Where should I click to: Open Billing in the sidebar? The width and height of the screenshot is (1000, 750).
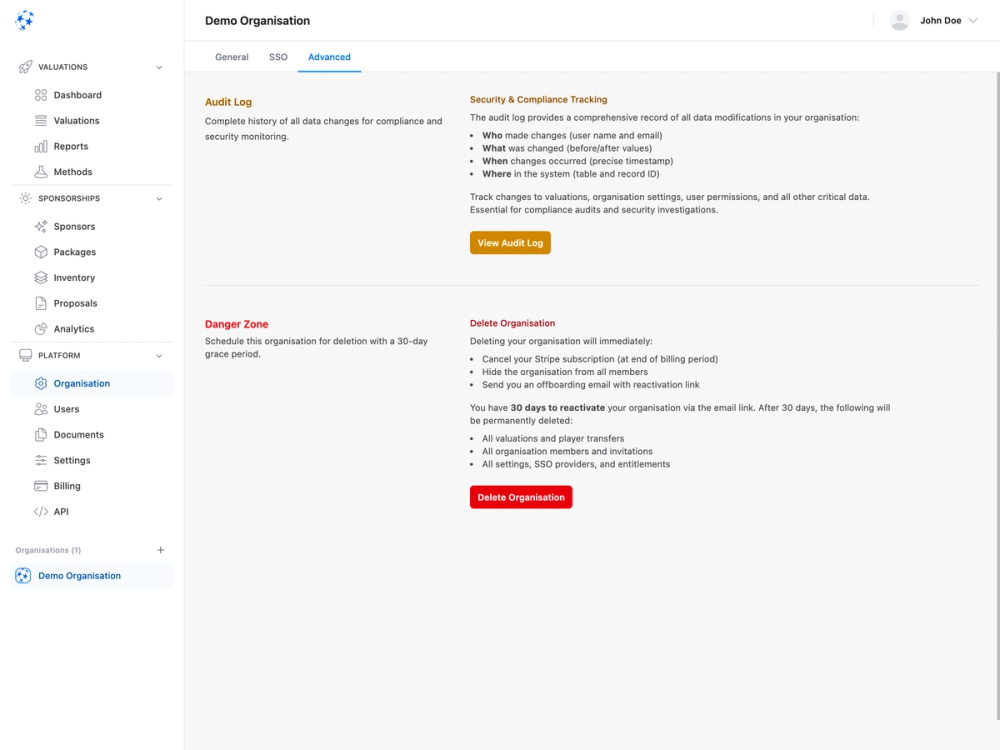tap(92, 486)
